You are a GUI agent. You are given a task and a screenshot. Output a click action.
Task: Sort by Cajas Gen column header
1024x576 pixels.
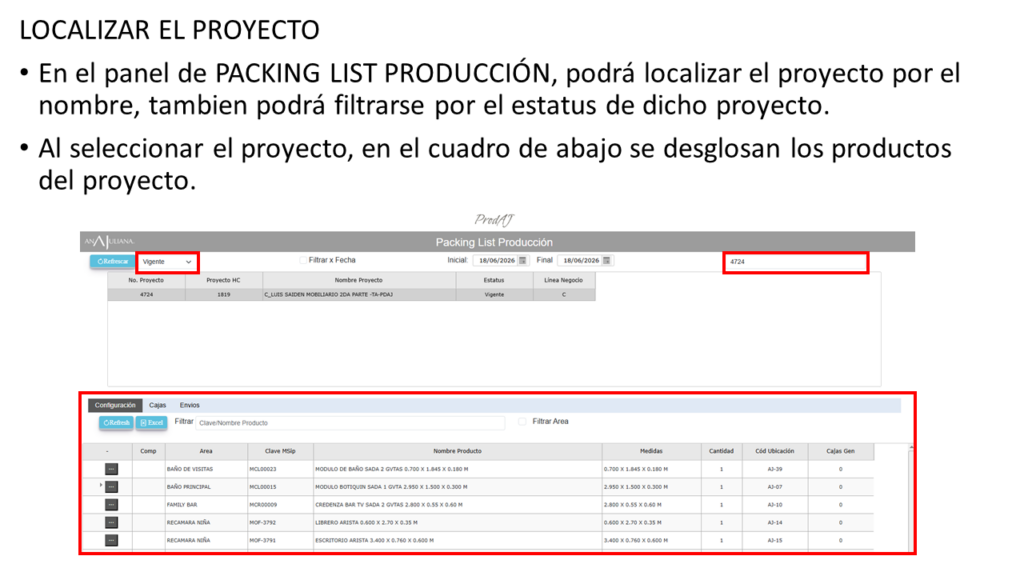[840, 451]
